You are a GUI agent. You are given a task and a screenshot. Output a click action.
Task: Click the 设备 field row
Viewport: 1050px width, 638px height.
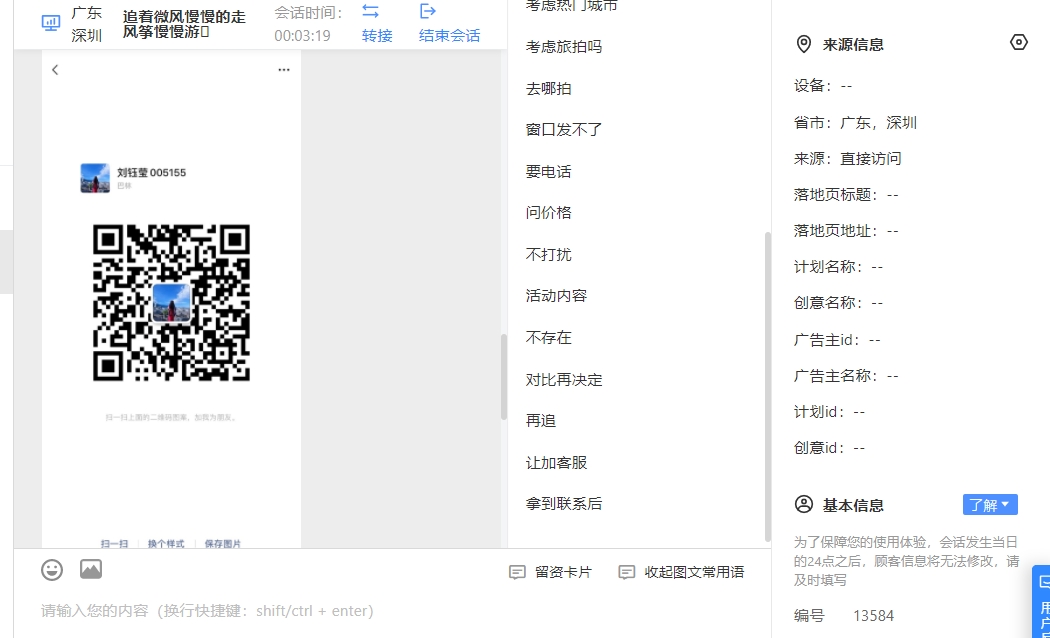point(823,86)
